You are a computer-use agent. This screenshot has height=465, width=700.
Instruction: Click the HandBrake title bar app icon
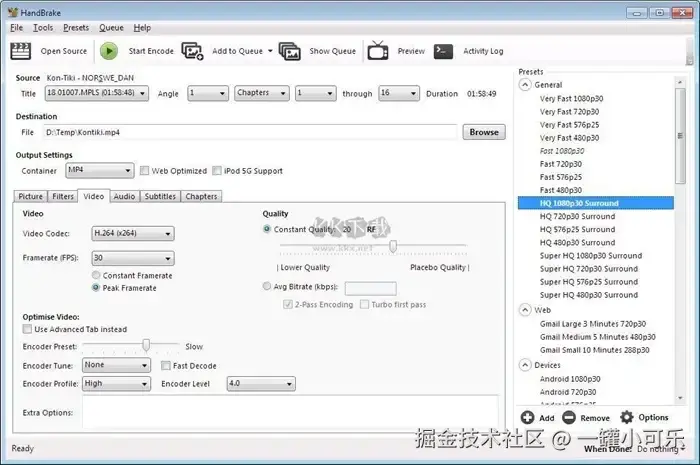coord(13,12)
